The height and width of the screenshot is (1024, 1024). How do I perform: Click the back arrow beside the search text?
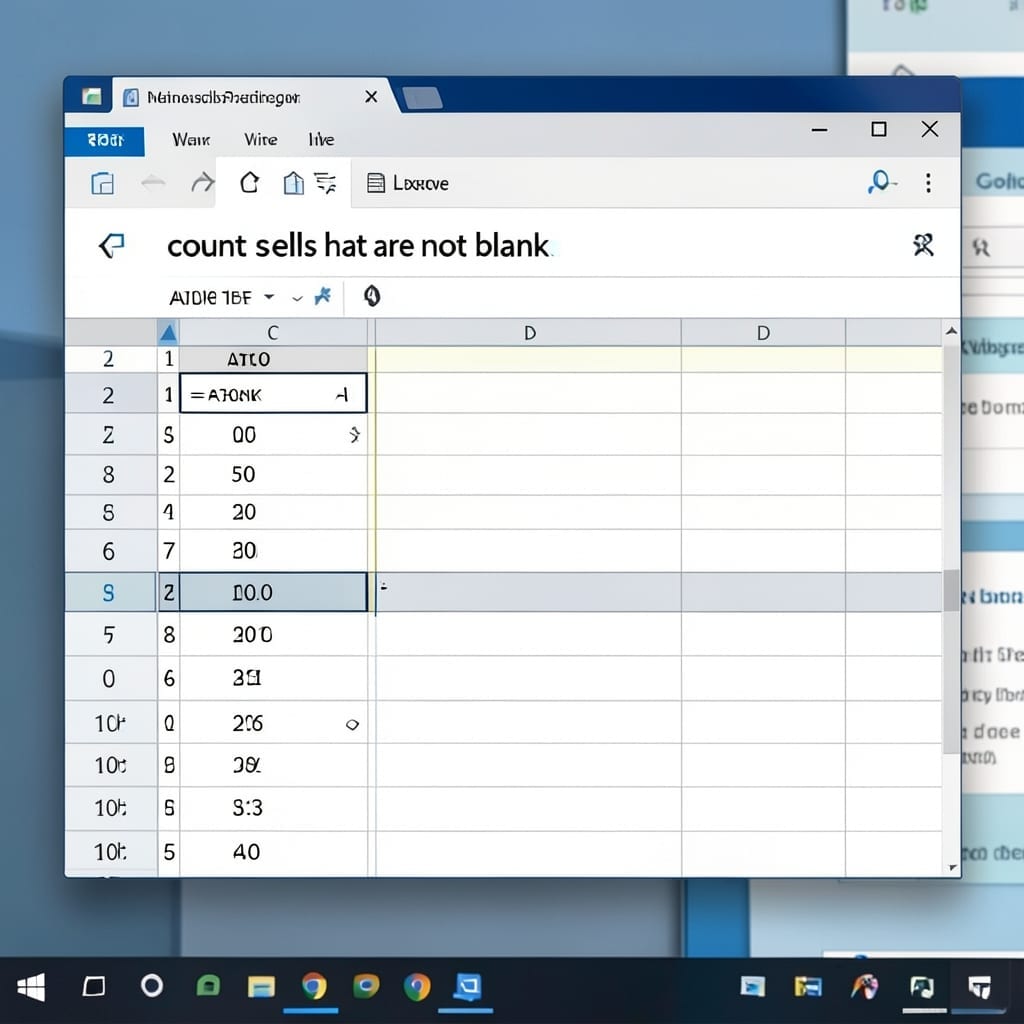coord(112,246)
